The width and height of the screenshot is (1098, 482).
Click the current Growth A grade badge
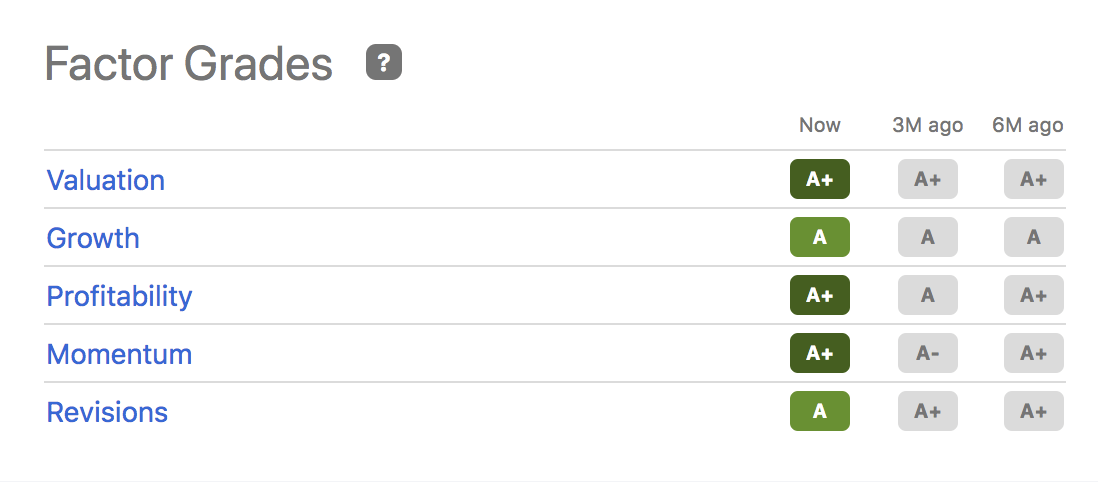coord(819,238)
